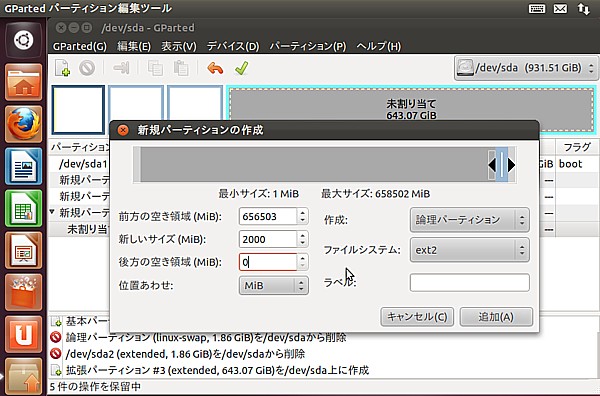Click the 追加(A) button
600x396 pixels.
(x=496, y=317)
